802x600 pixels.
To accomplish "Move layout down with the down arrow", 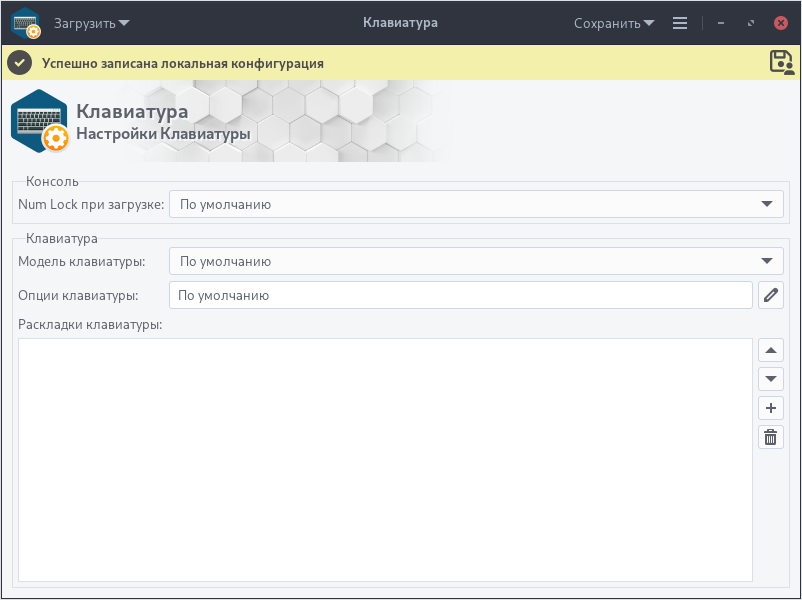I will tap(771, 379).
